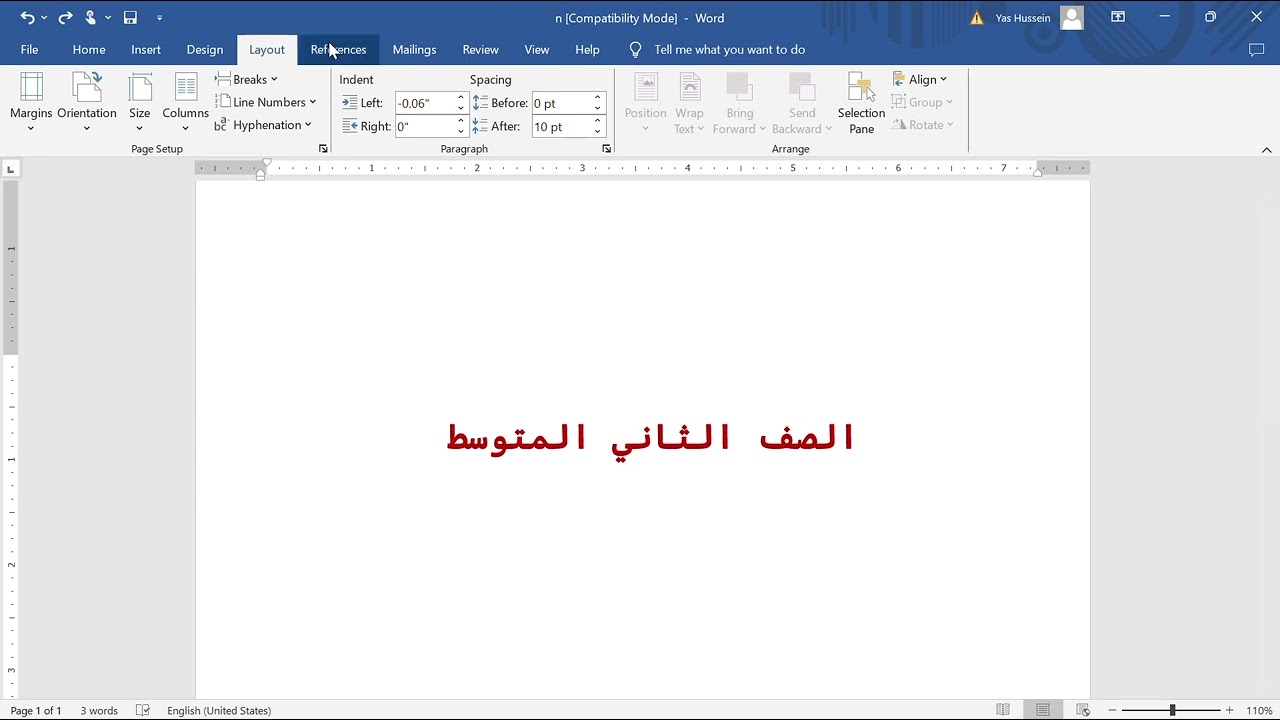Click the right indent marker on ruler
This screenshot has height=720, width=1280.
[1037, 173]
